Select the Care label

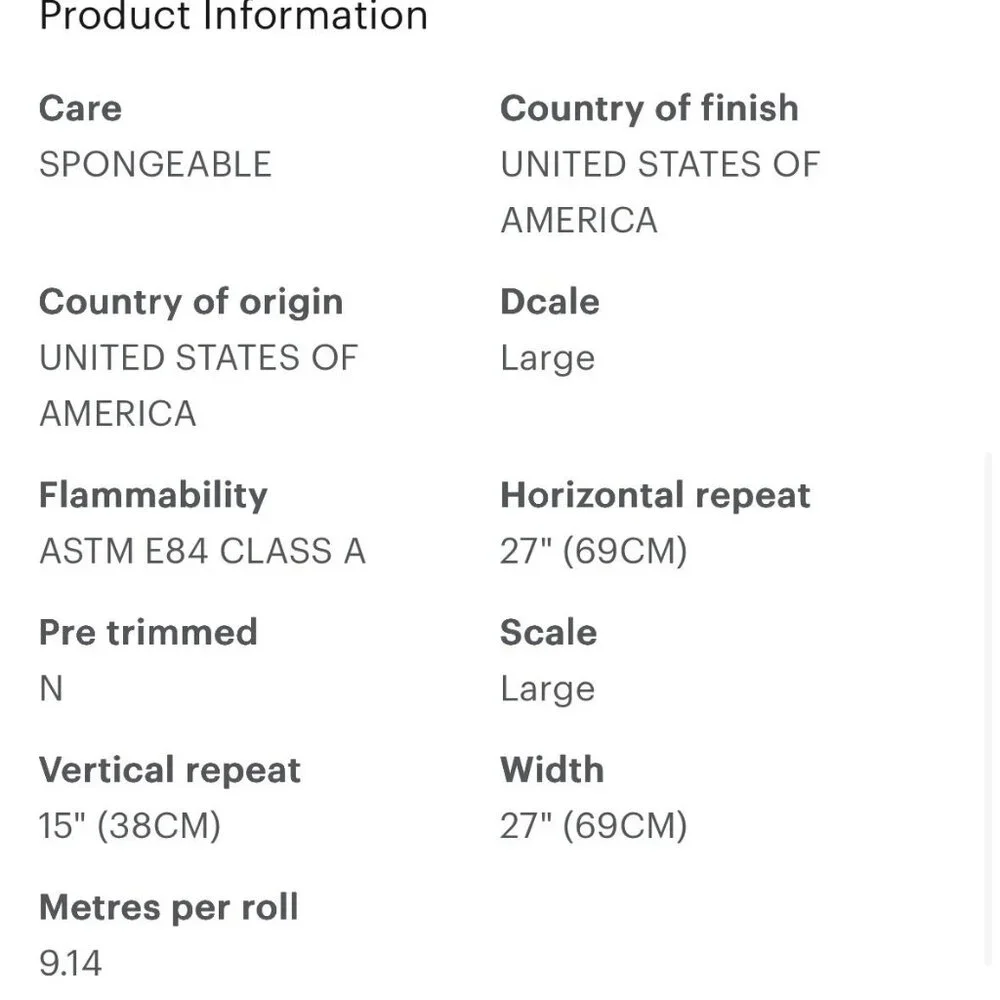point(80,108)
